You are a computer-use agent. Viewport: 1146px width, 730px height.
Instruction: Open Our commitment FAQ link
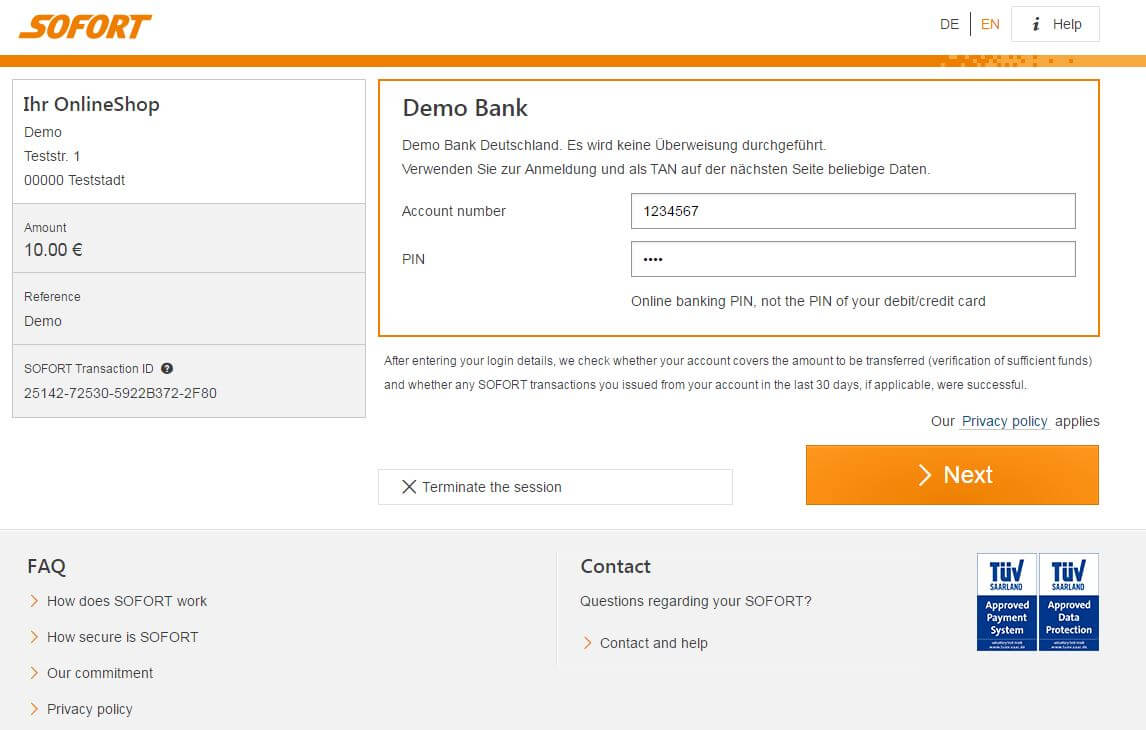point(99,673)
